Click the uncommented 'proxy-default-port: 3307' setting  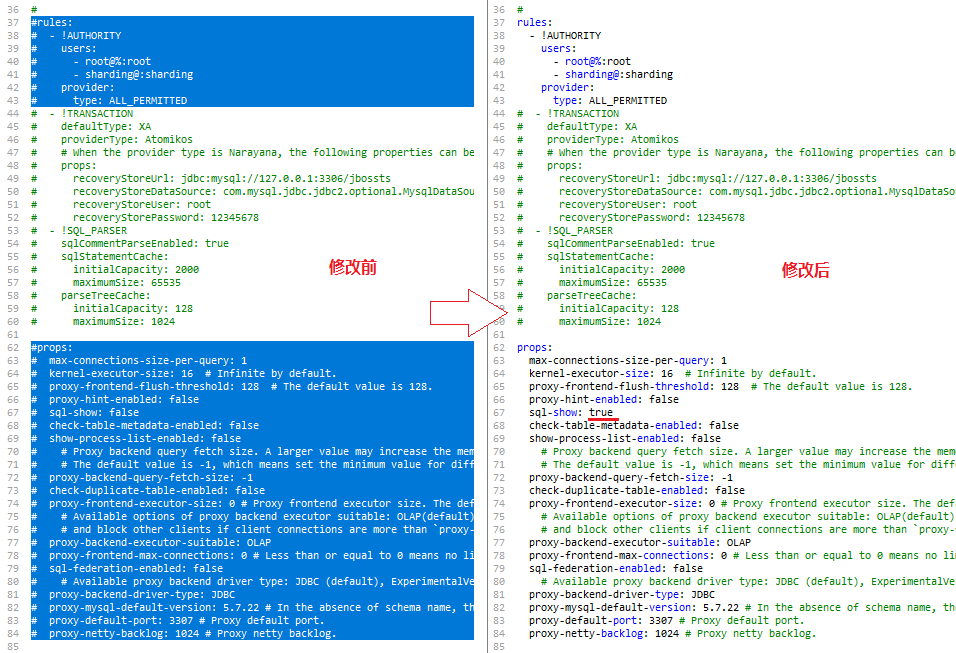tap(601, 621)
